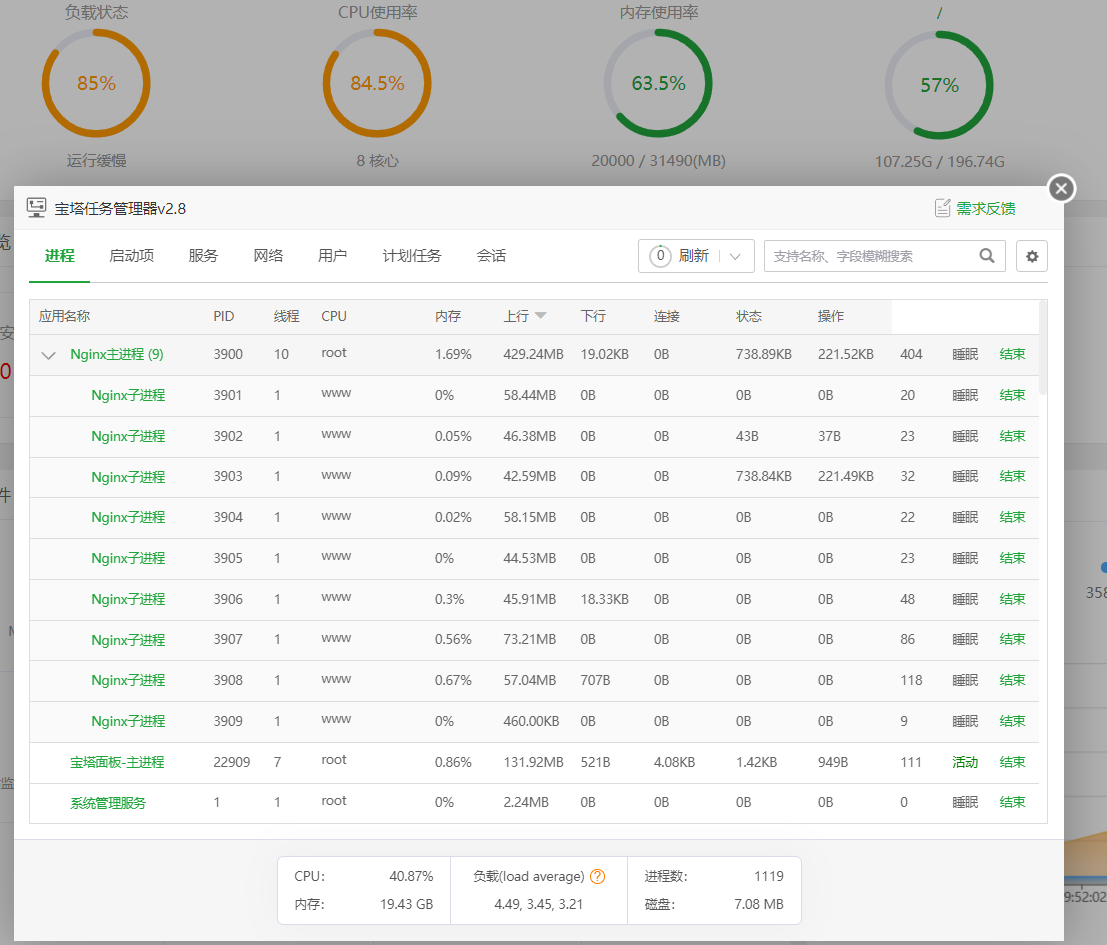Switch to the 服务 tab
Viewport: 1107px width, 945px height.
203,255
